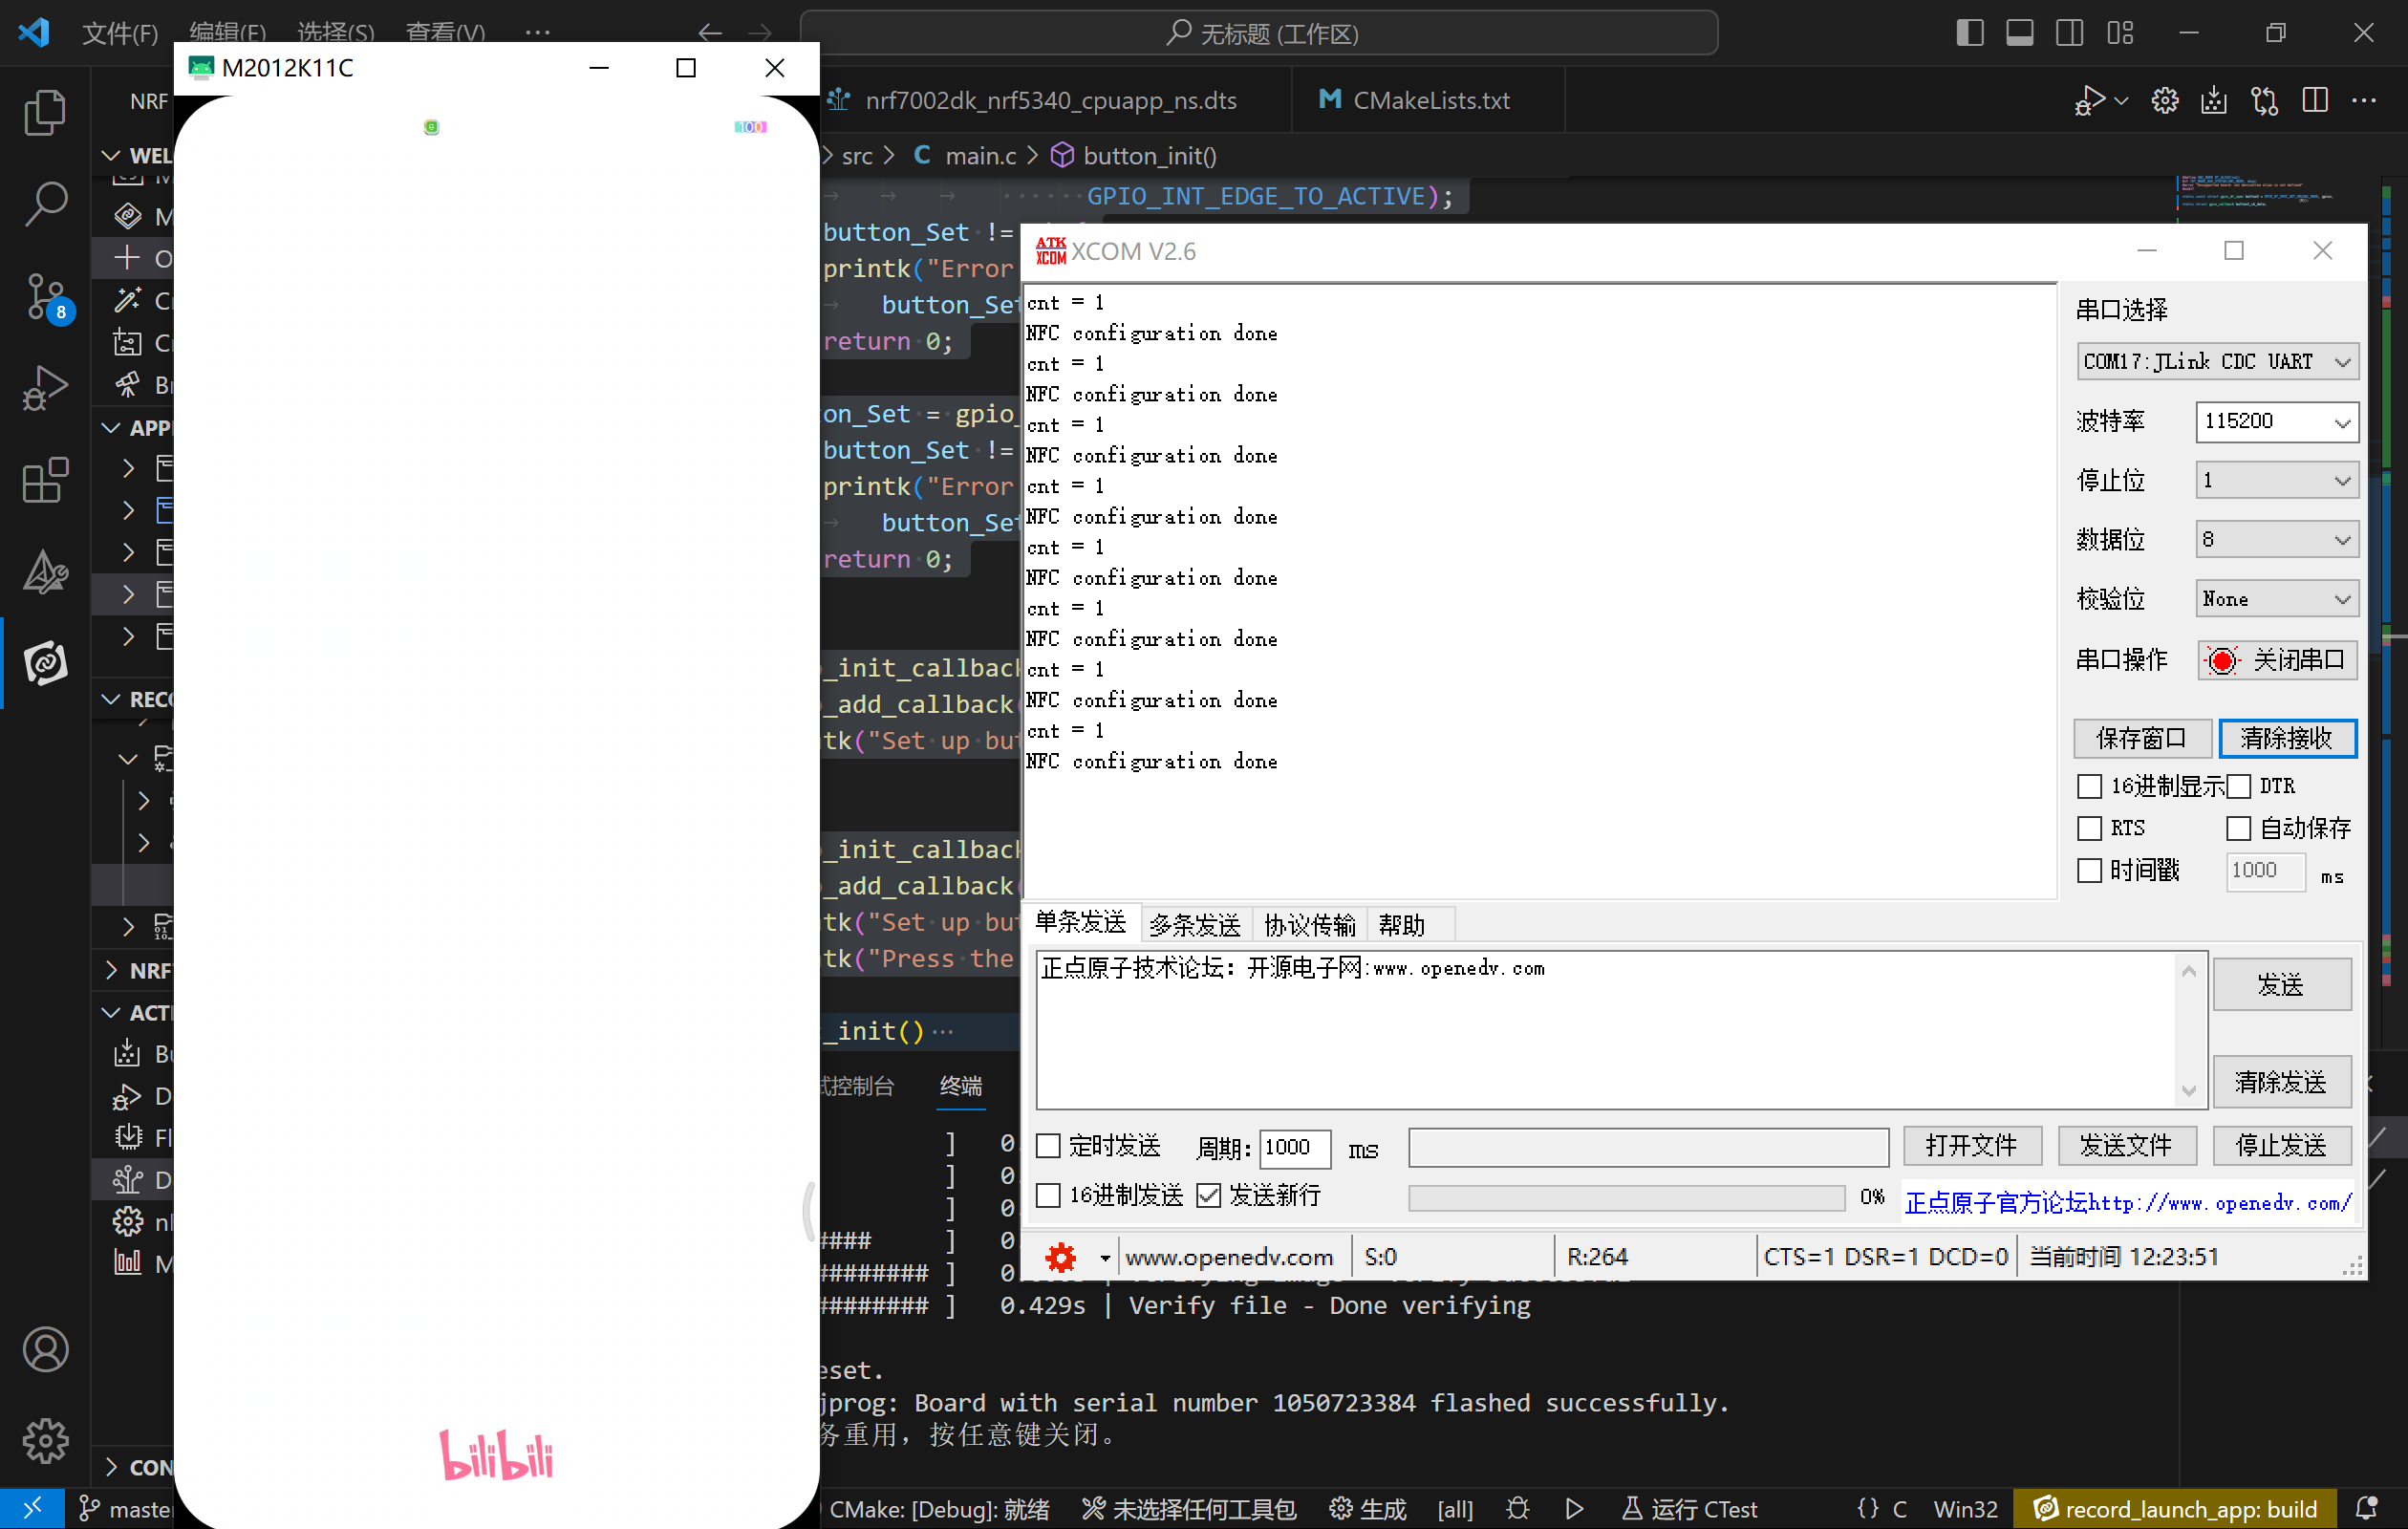Open the Run and Debug view
The height and width of the screenshot is (1529, 2408).
[x=45, y=388]
